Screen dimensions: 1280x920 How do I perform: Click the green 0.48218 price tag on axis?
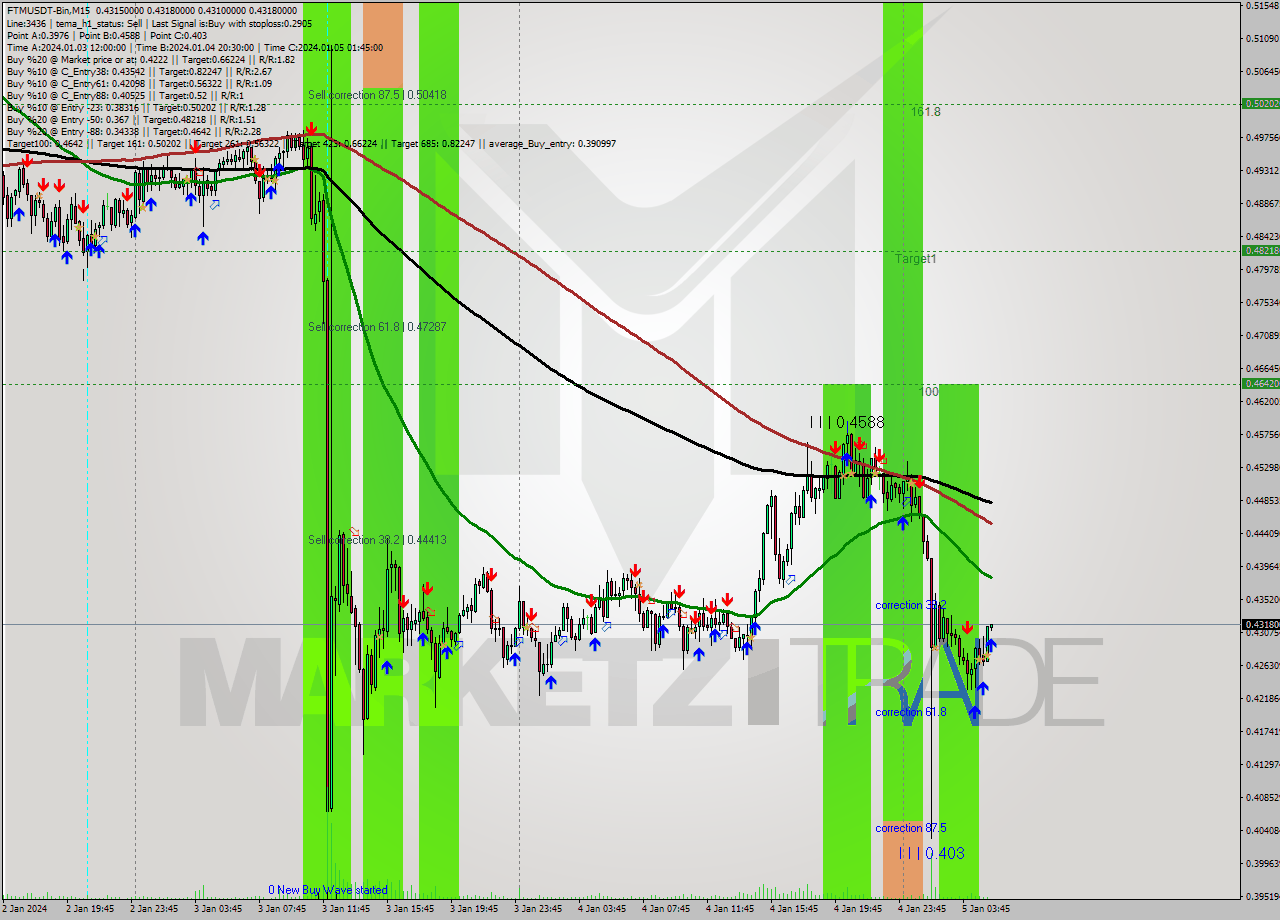tap(1260, 250)
